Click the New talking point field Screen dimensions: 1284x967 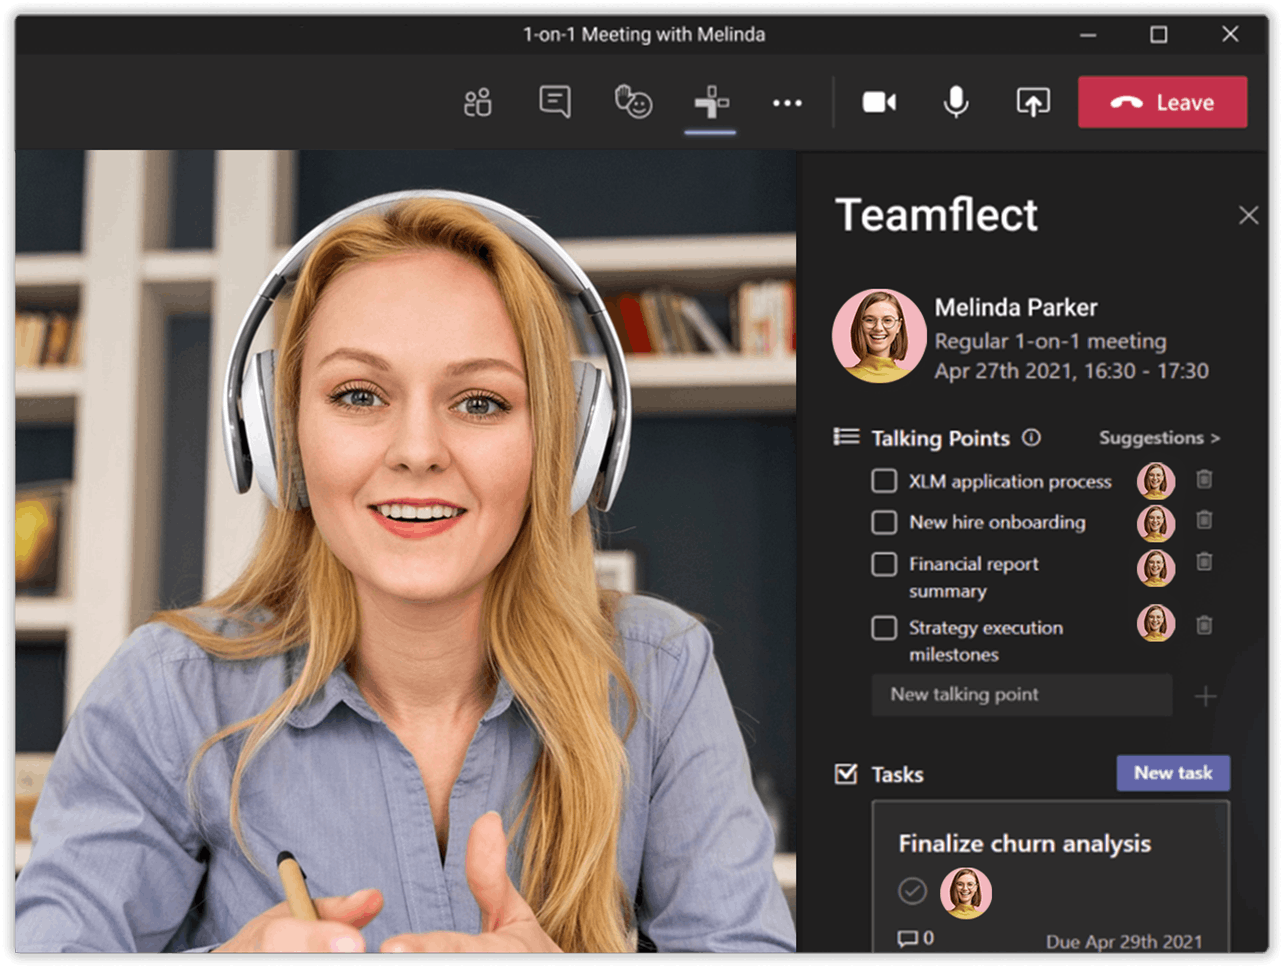[1022, 695]
